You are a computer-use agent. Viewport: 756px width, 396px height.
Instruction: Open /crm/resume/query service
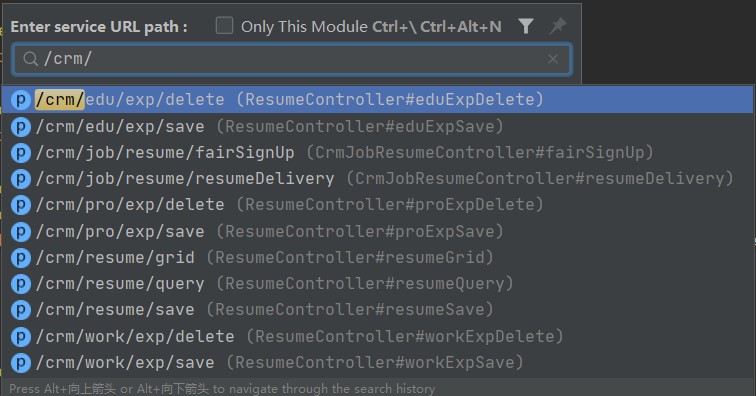pyautogui.click(x=378, y=284)
